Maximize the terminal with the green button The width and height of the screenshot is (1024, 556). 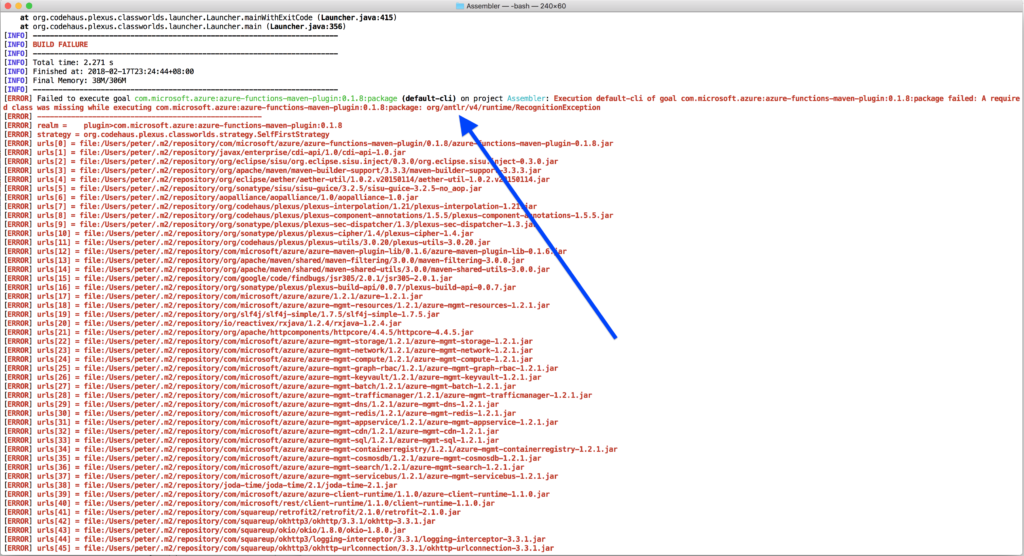[x=29, y=6]
